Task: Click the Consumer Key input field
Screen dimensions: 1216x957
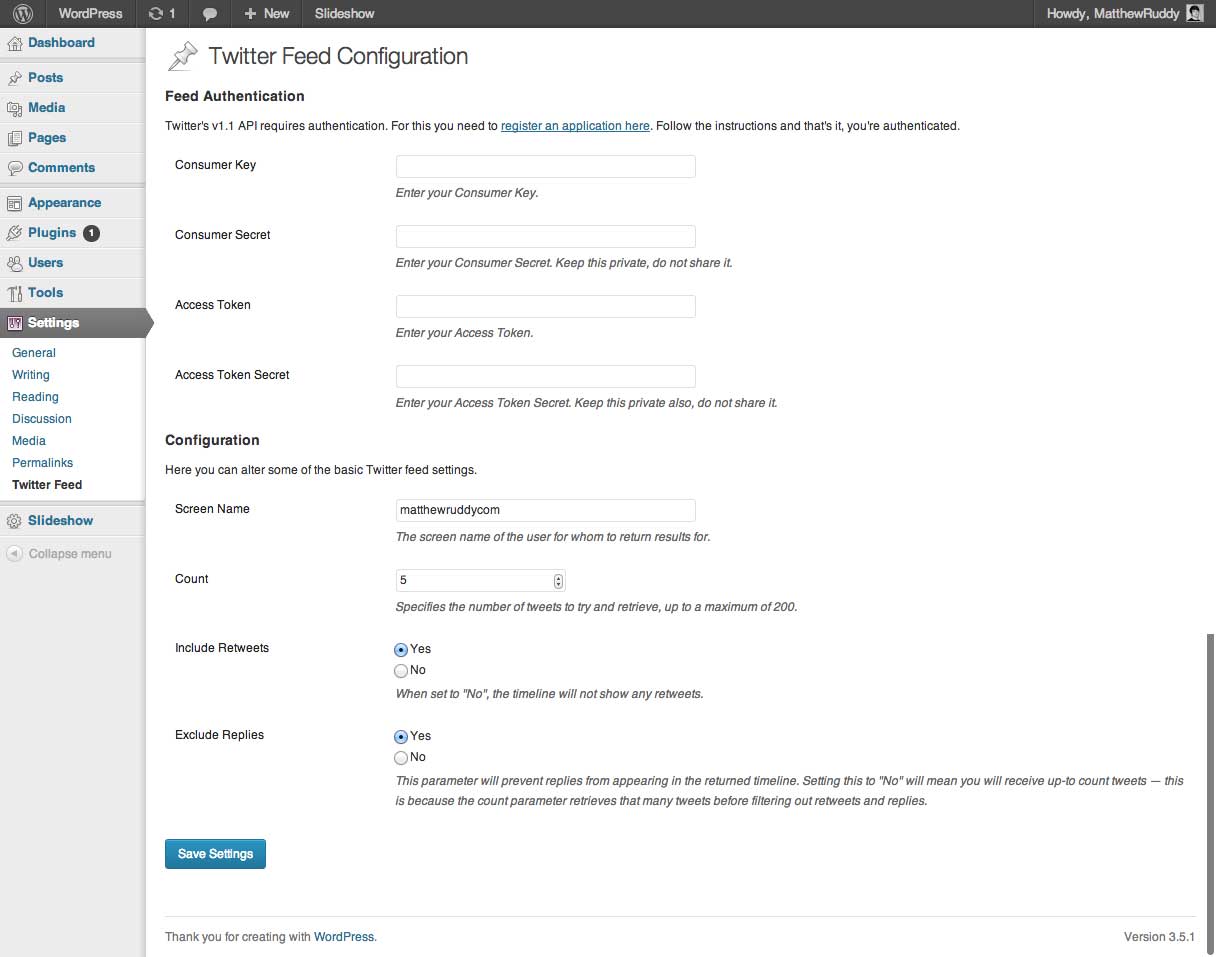Action: click(x=545, y=166)
